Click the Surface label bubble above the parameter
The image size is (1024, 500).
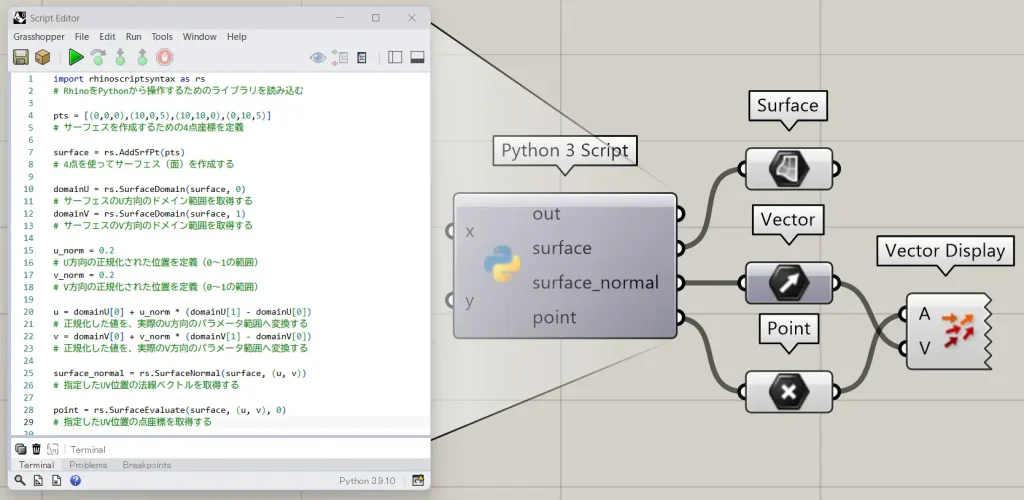(x=788, y=106)
